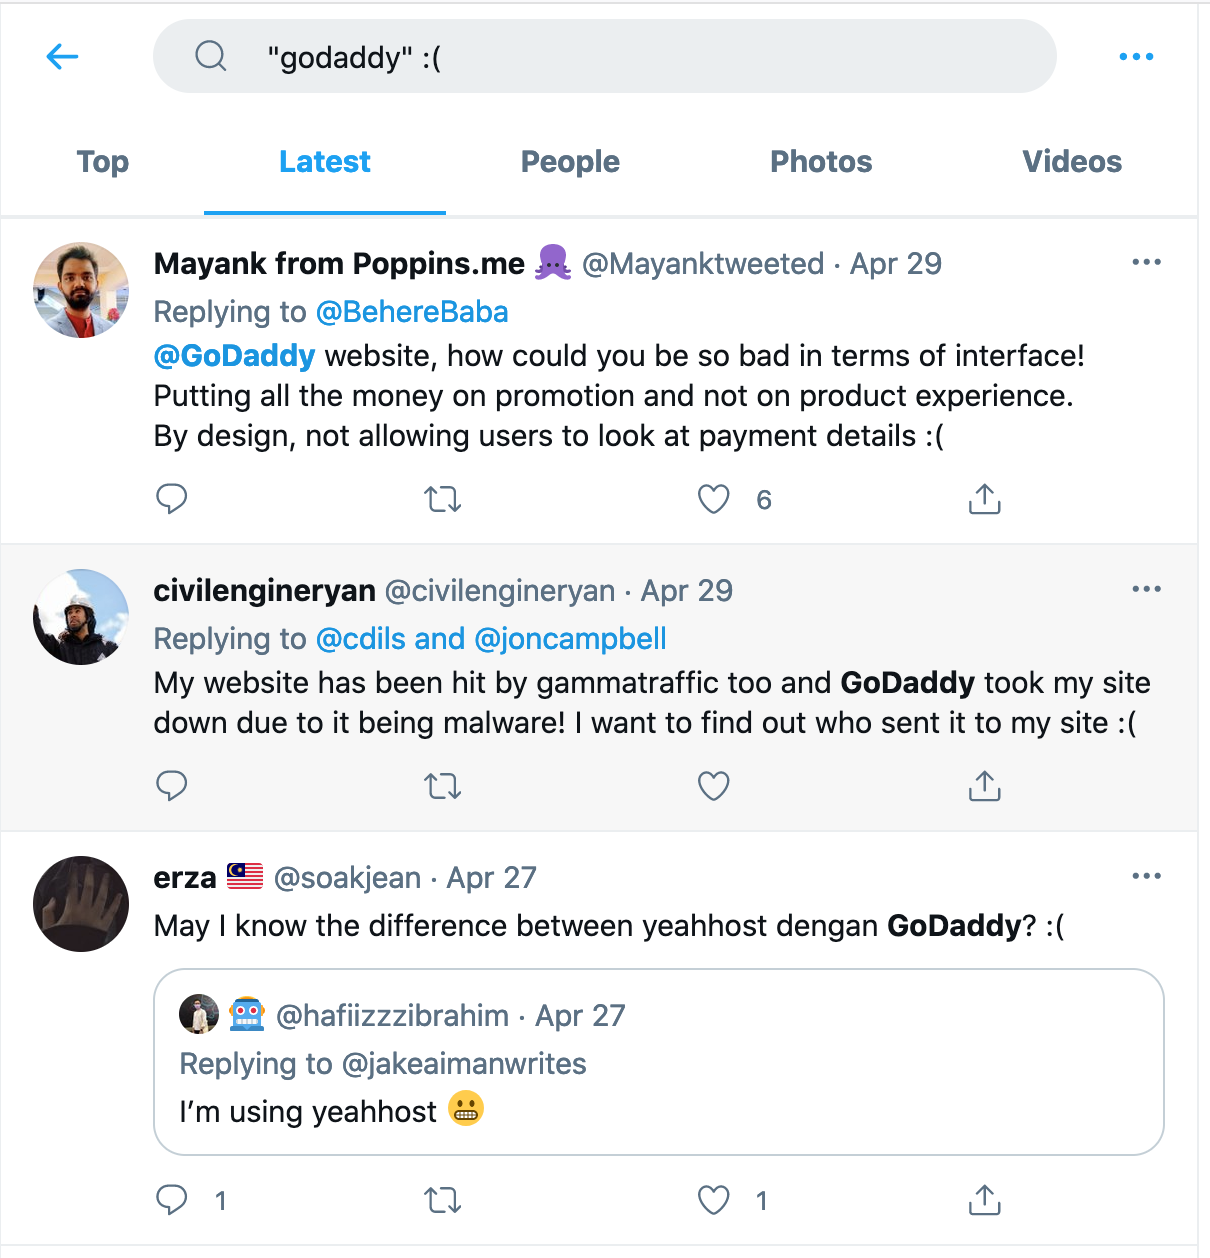1210x1258 pixels.
Task: Retweet civilengineryan's tweet
Action: pyautogui.click(x=442, y=787)
